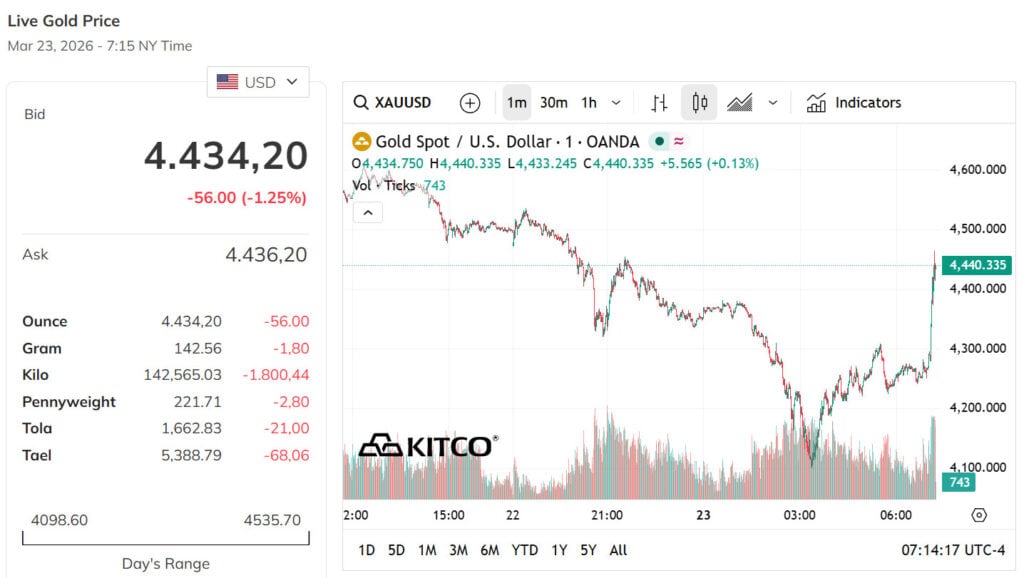The height and width of the screenshot is (578, 1024).
Task: Switch to the 30m interval
Action: pyautogui.click(x=553, y=103)
